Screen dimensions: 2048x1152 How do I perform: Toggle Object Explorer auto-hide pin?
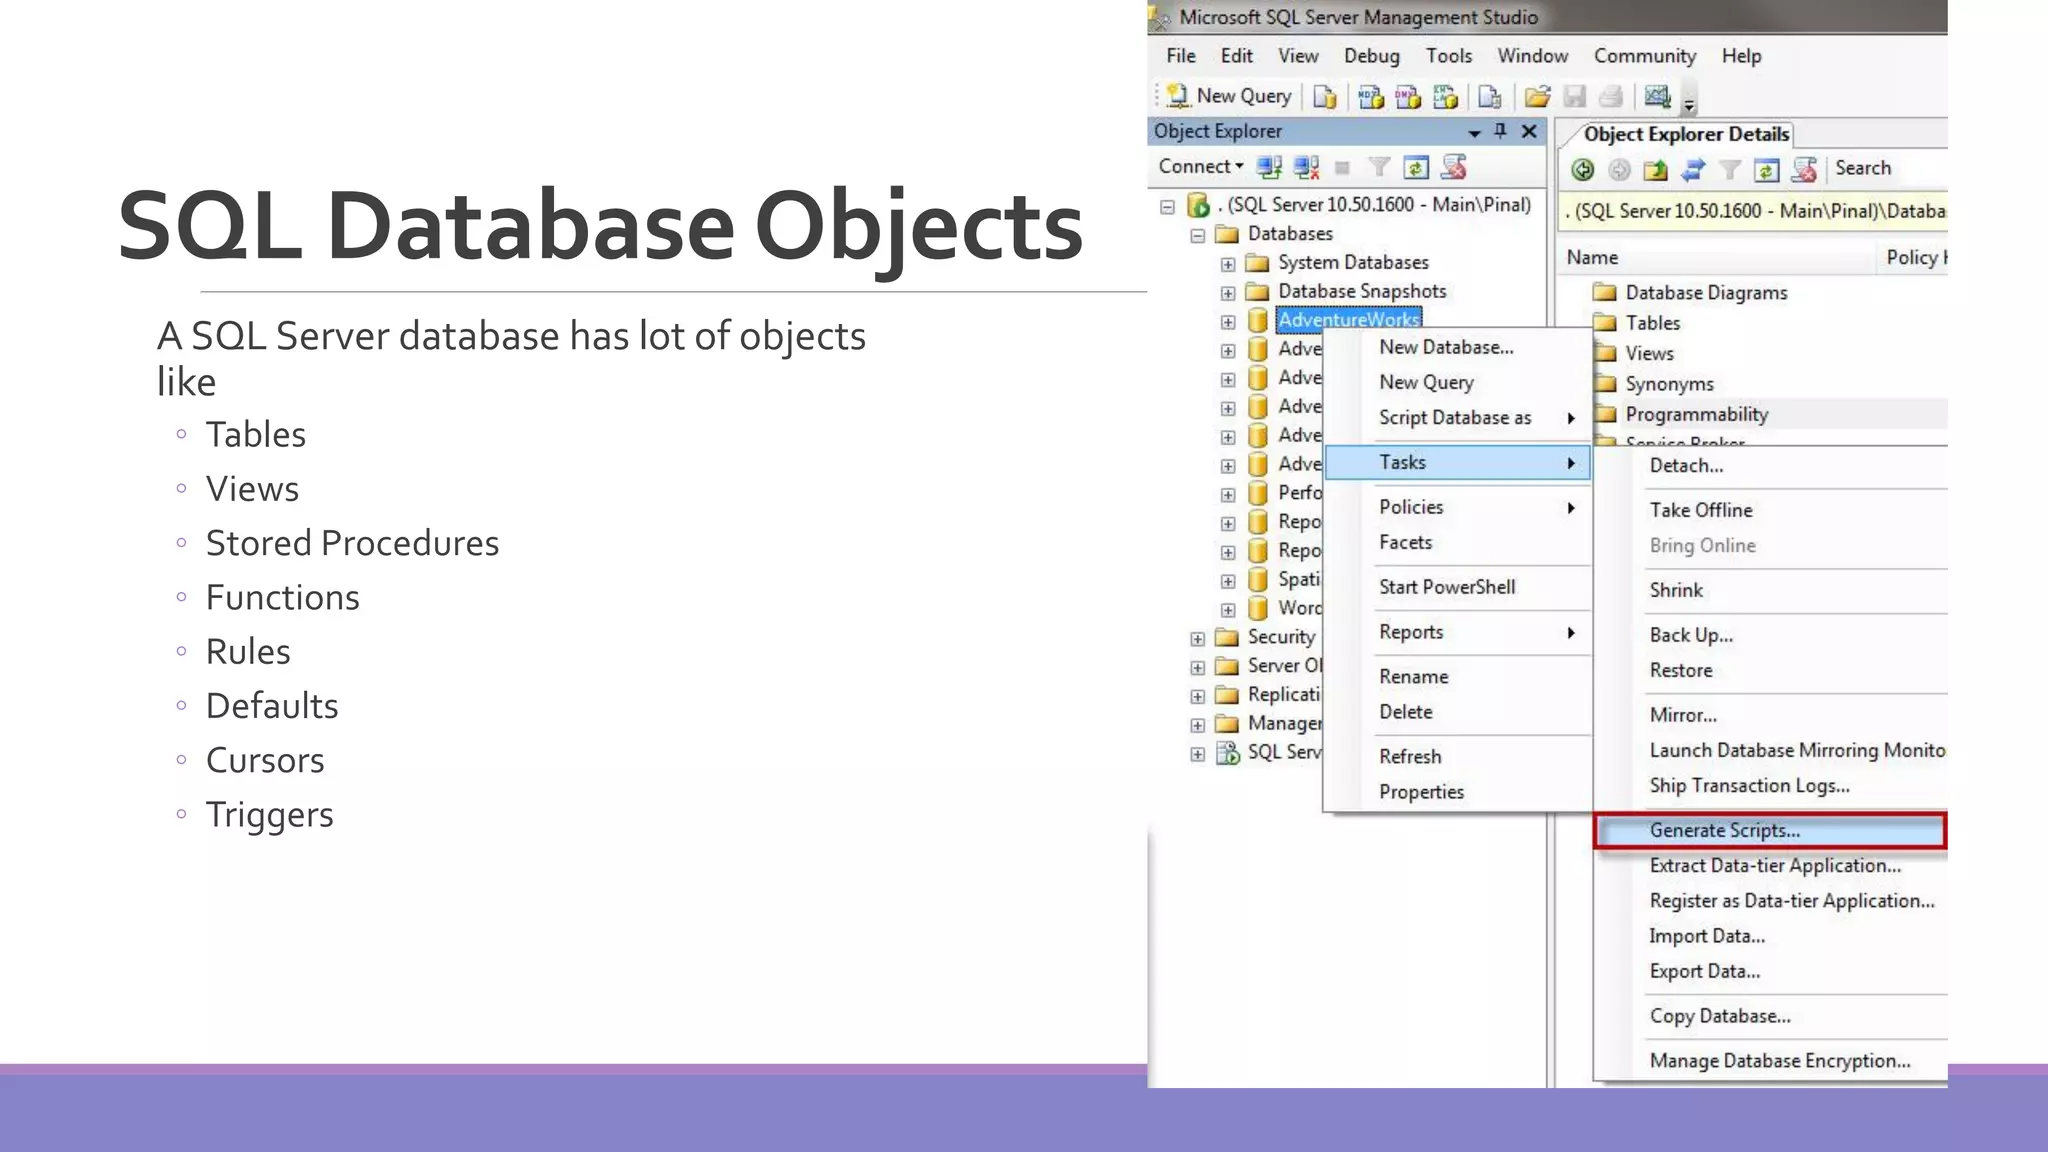pyautogui.click(x=1500, y=131)
